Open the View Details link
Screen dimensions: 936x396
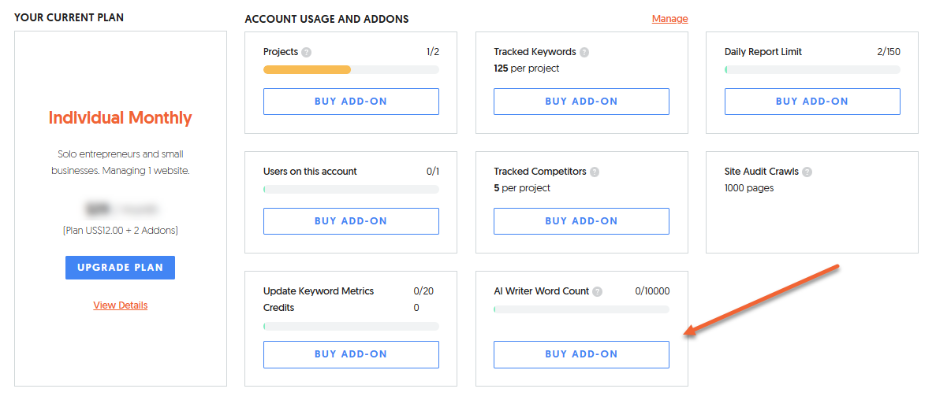[120, 305]
